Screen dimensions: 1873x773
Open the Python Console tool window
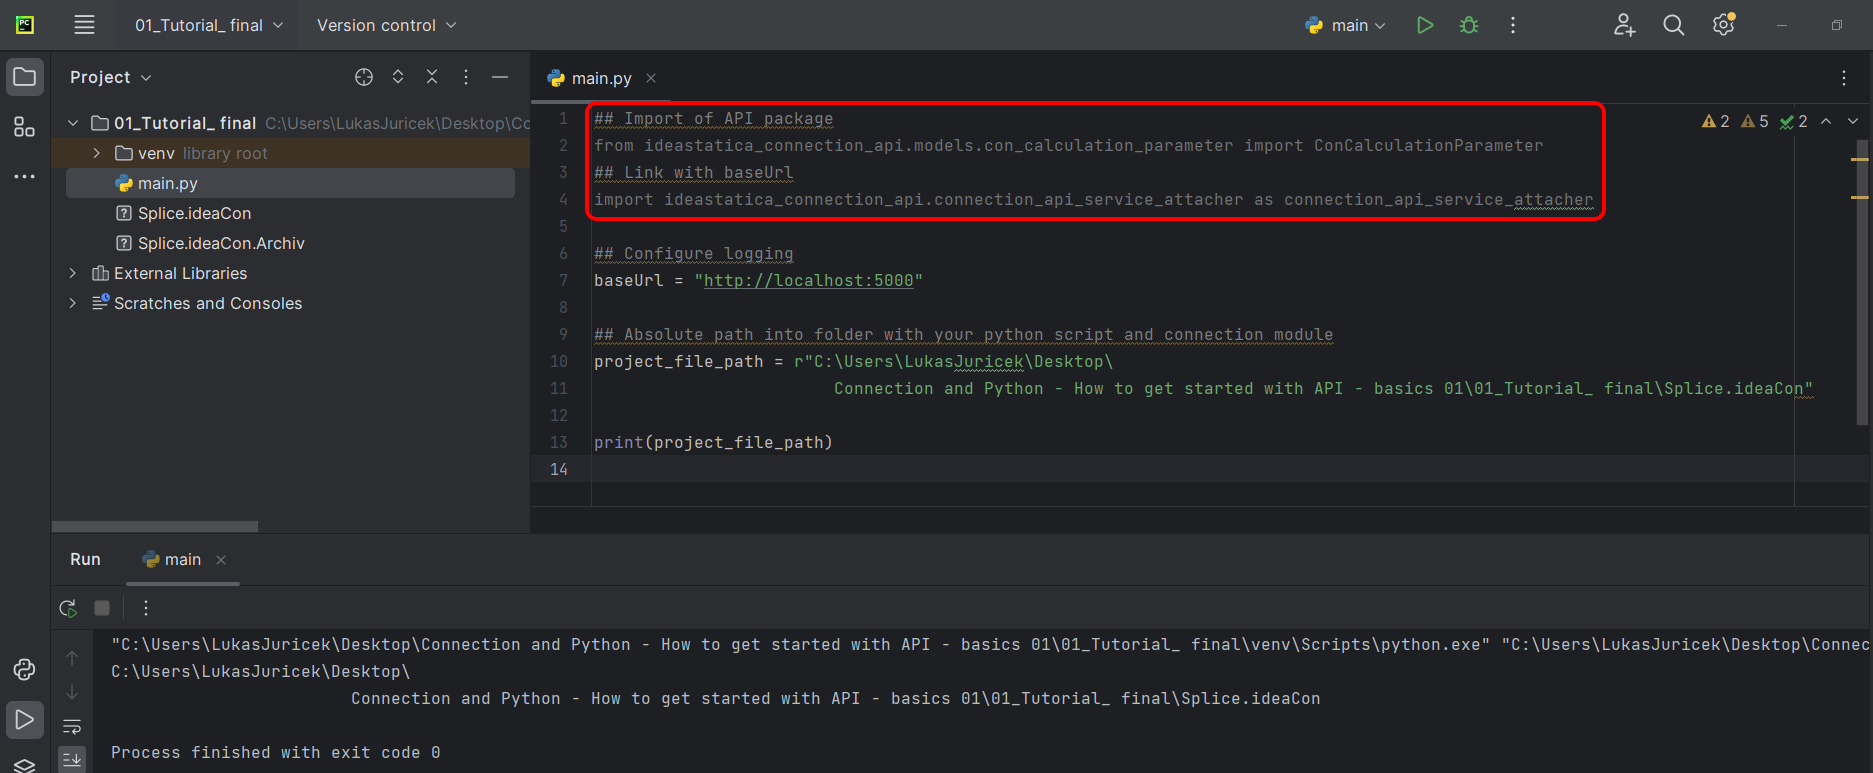click(24, 669)
